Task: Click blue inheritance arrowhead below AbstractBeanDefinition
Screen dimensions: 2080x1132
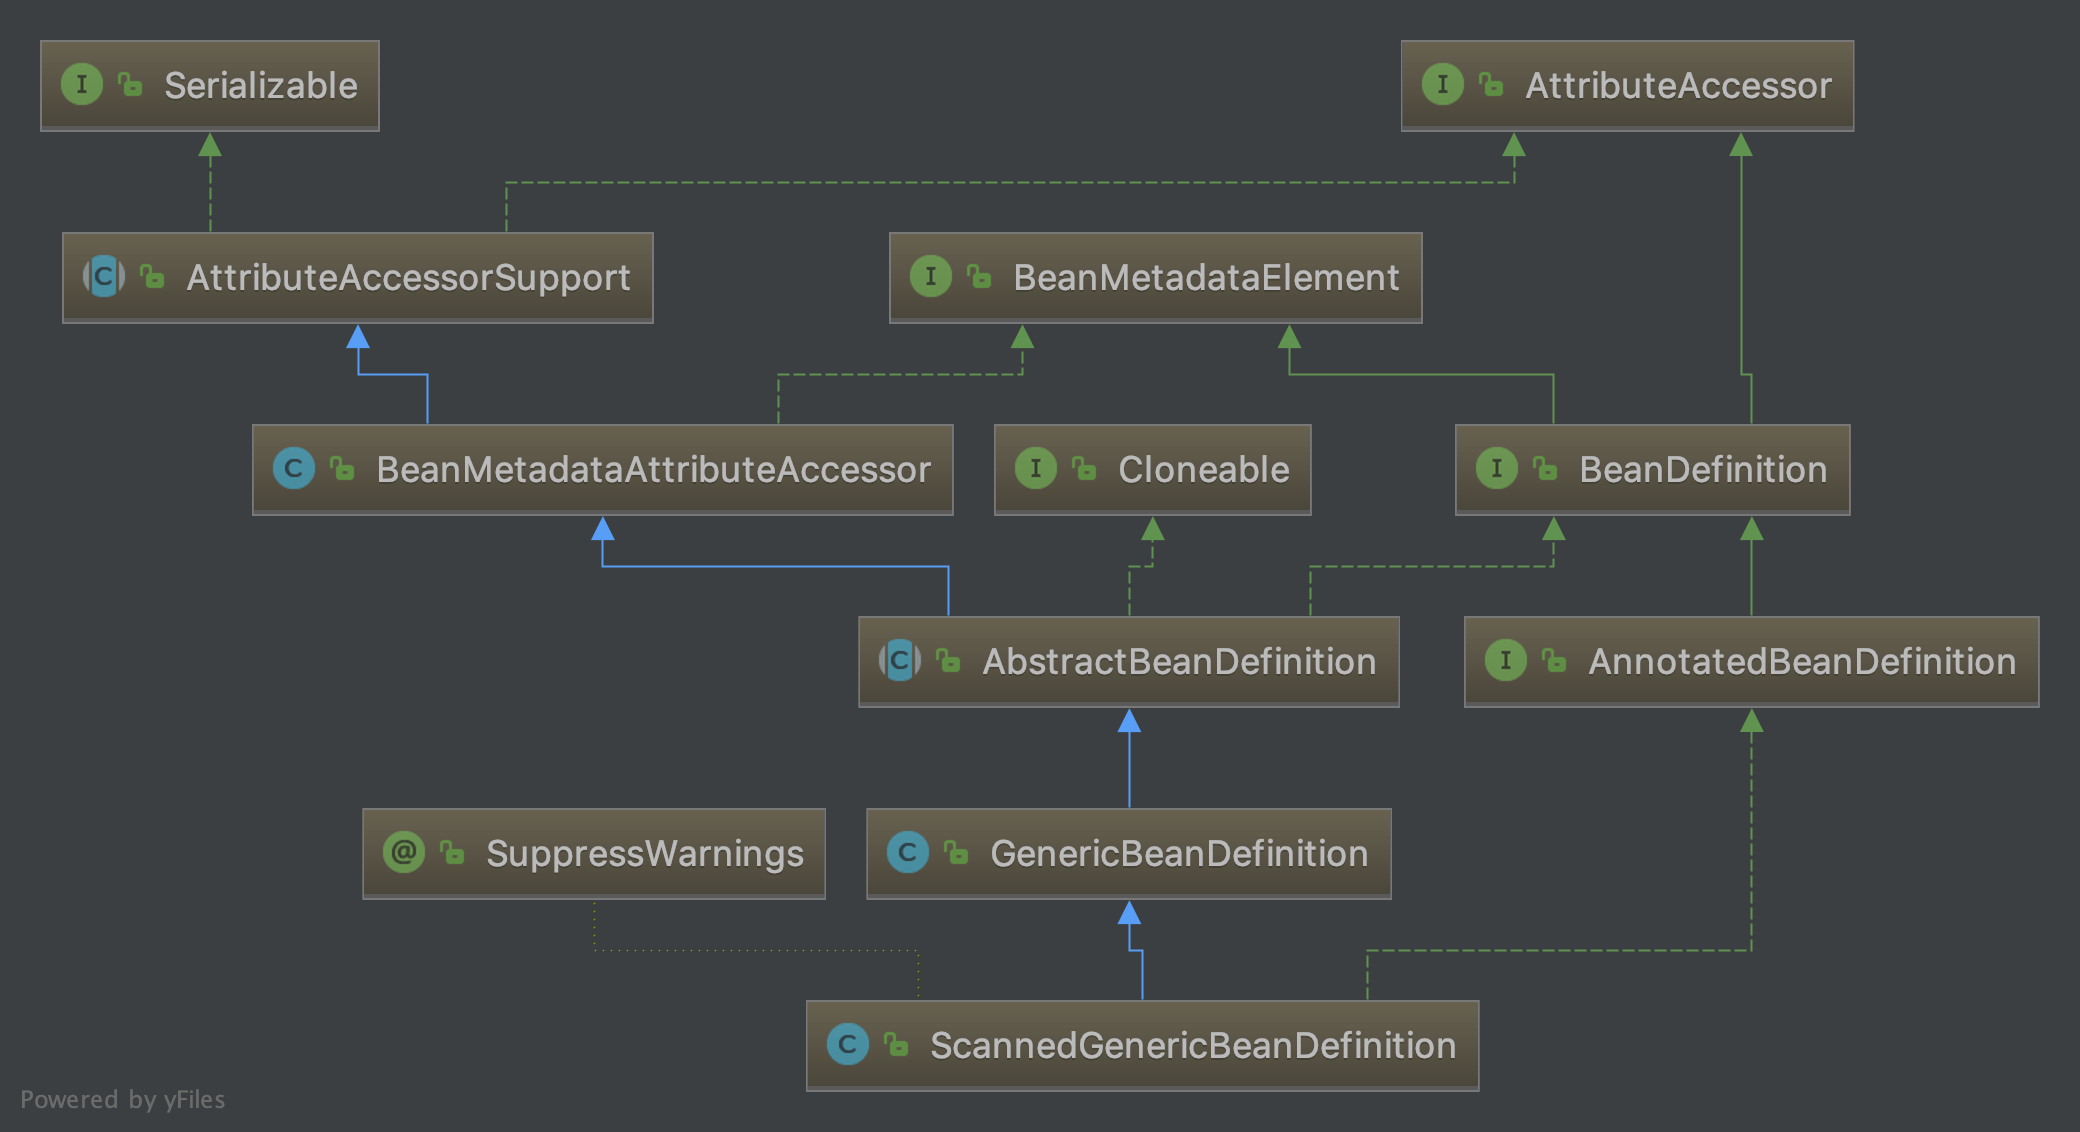Action: click(1129, 721)
